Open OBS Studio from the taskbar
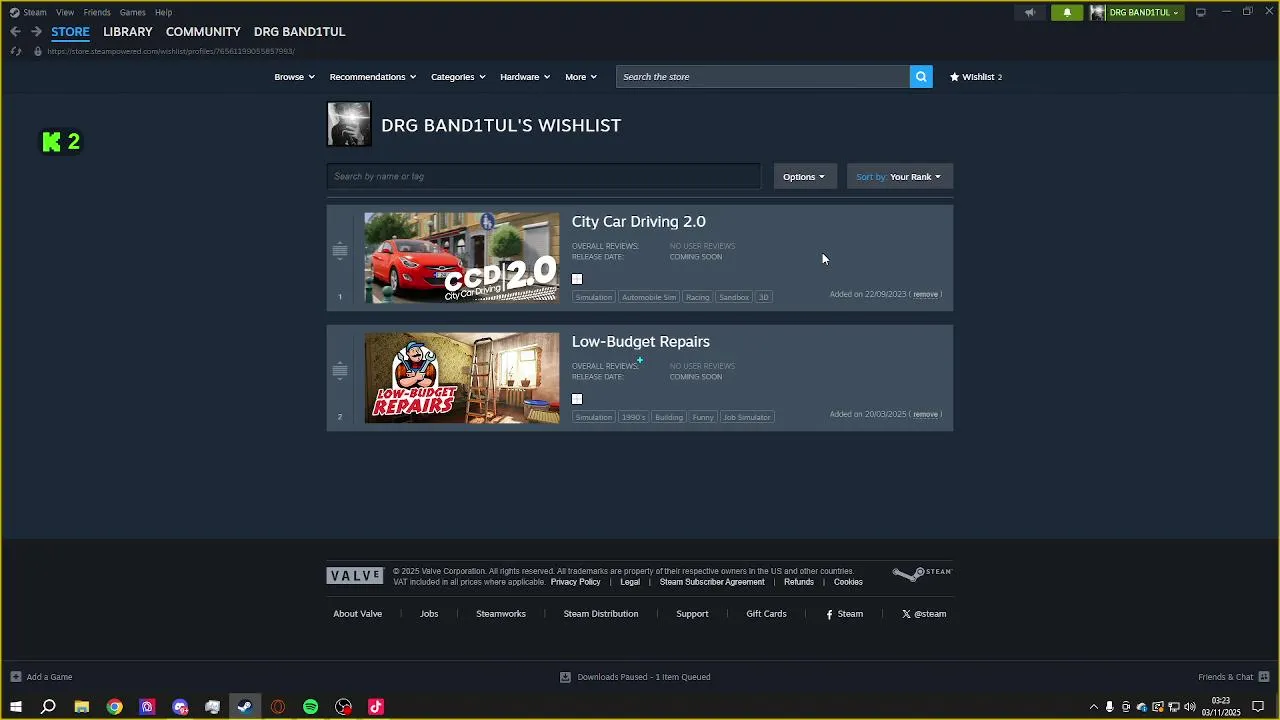1280x720 pixels. point(343,707)
